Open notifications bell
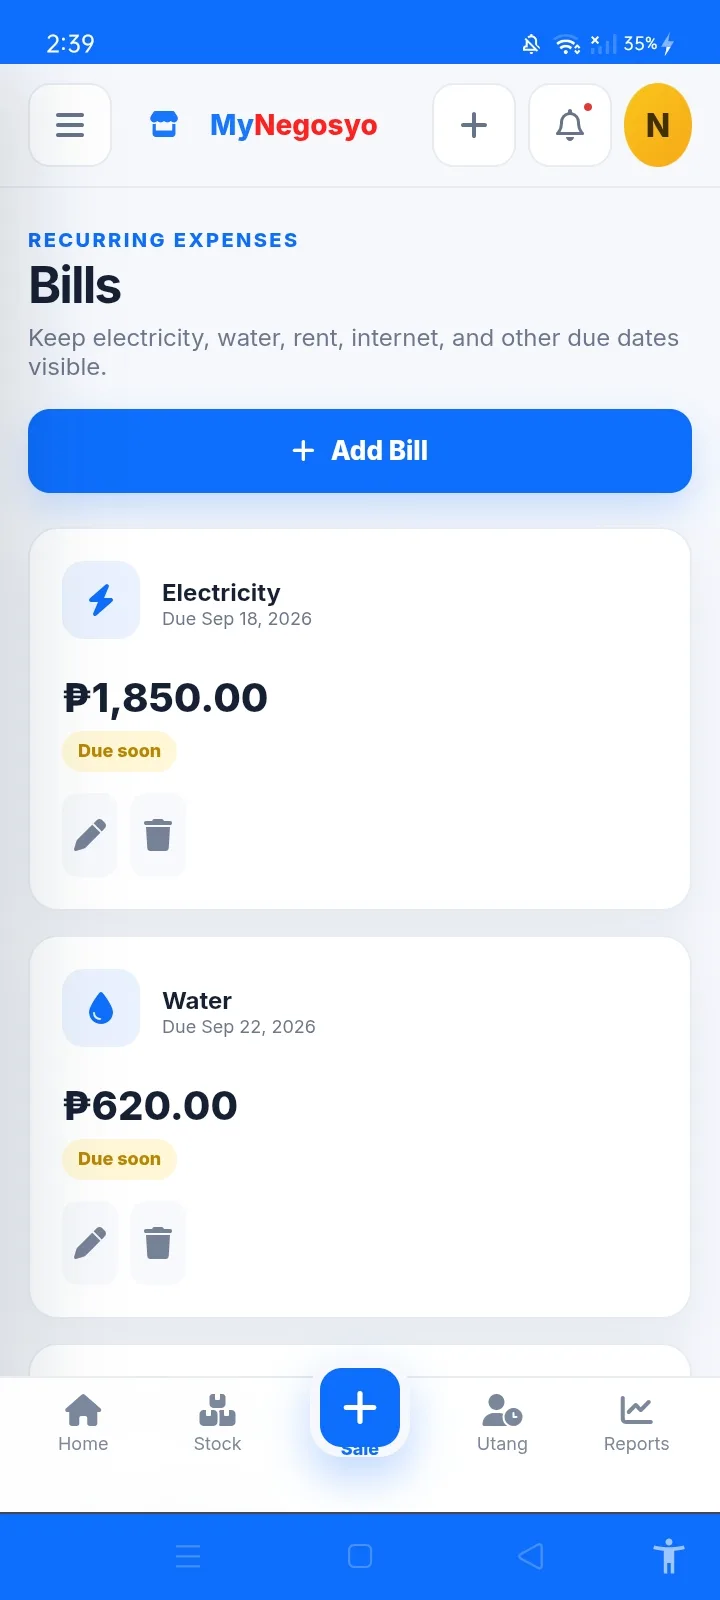 pos(570,125)
